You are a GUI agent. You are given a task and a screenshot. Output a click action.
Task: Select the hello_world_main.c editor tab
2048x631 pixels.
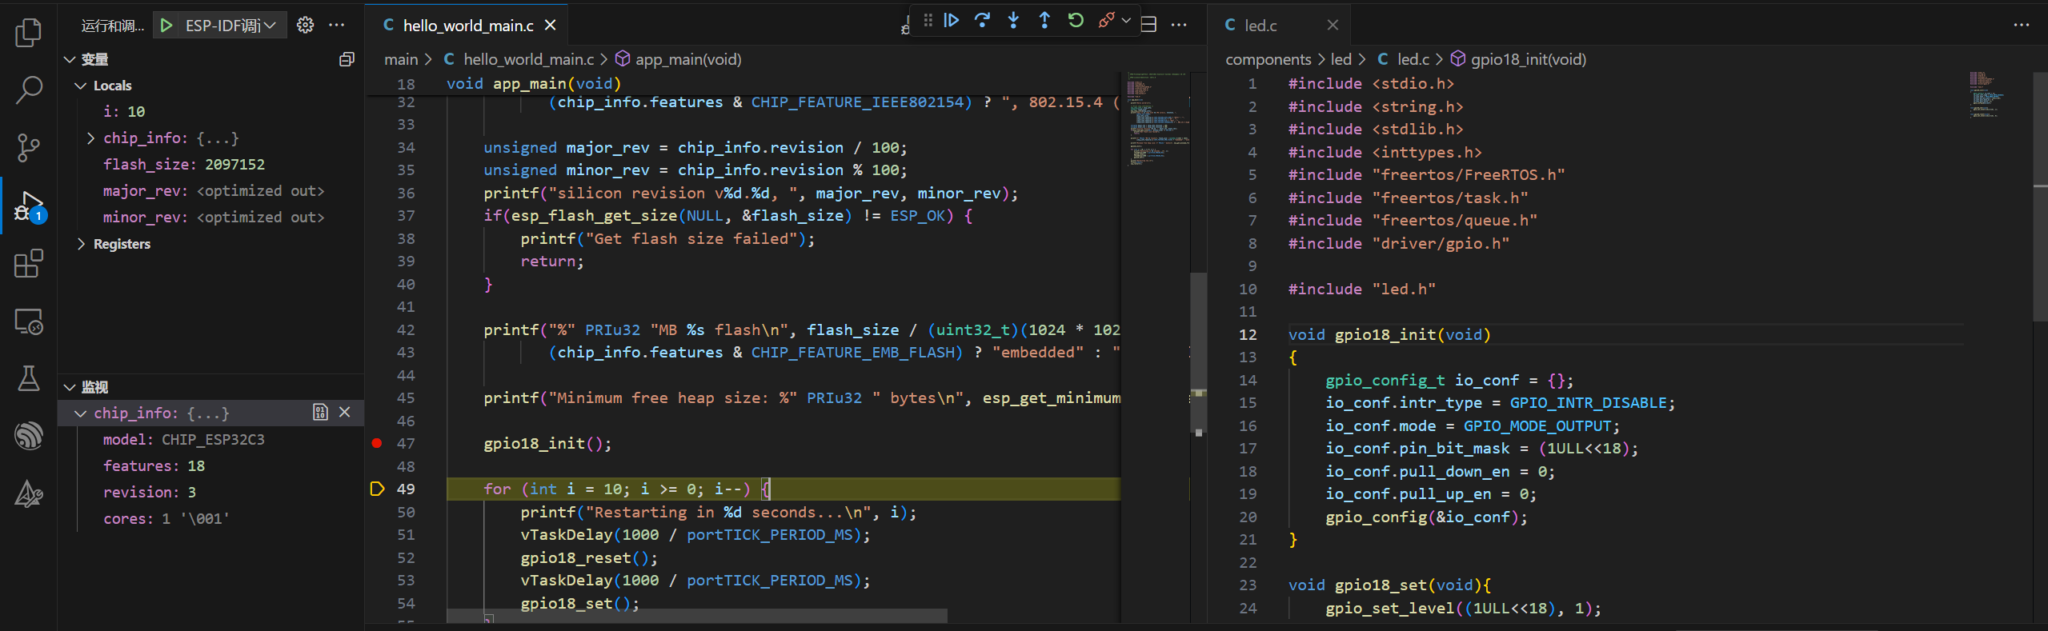click(x=467, y=25)
